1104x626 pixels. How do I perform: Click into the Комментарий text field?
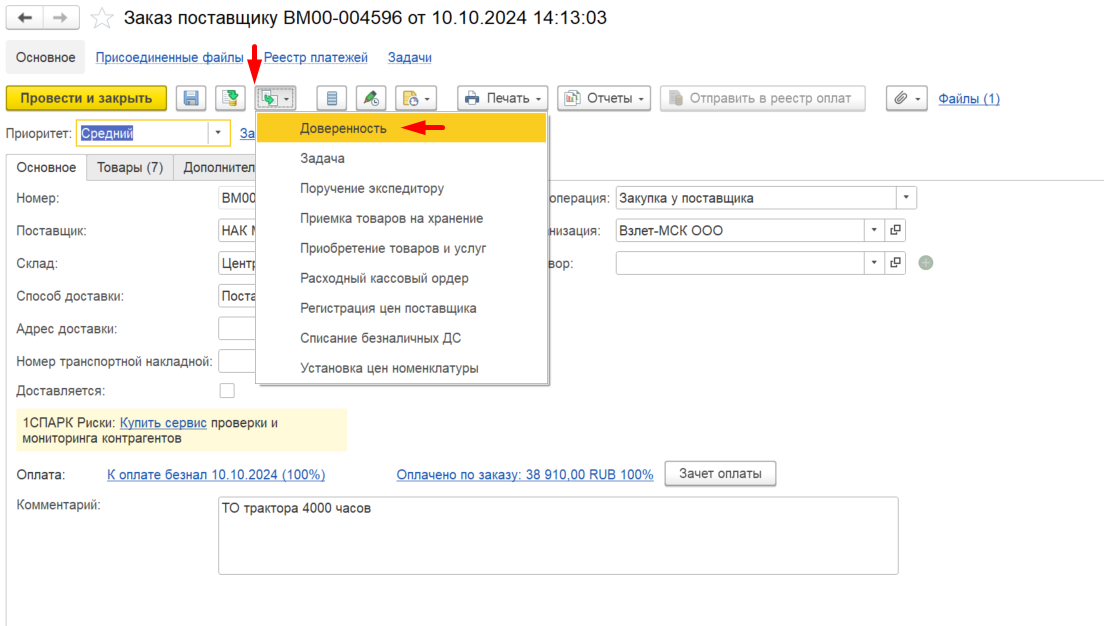[558, 536]
